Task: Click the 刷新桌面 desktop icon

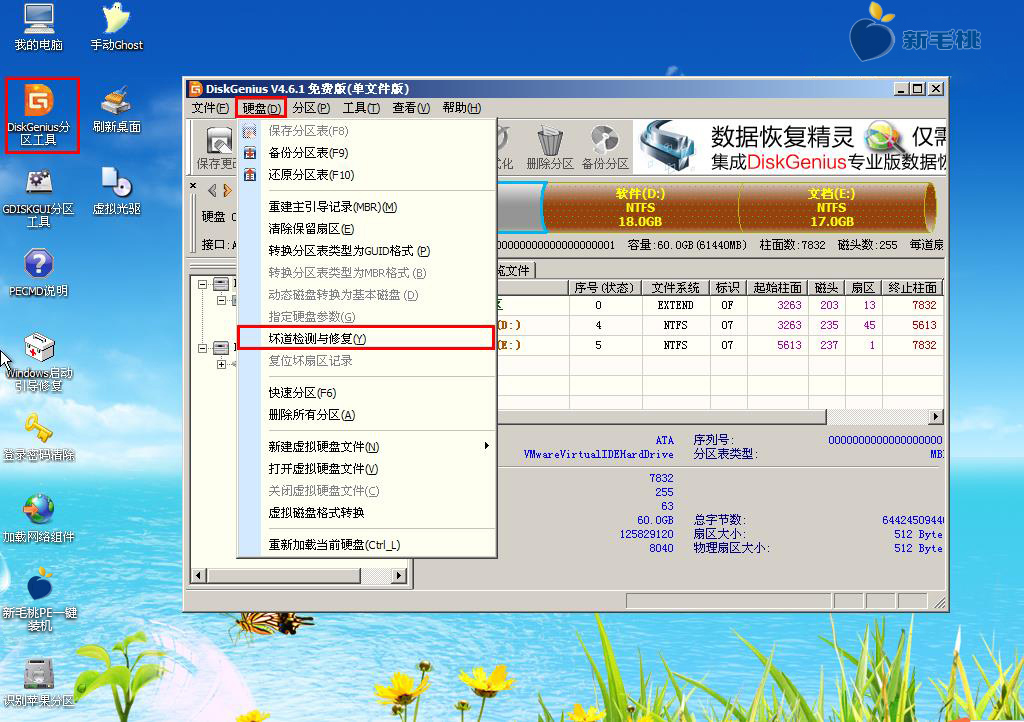Action: 116,109
